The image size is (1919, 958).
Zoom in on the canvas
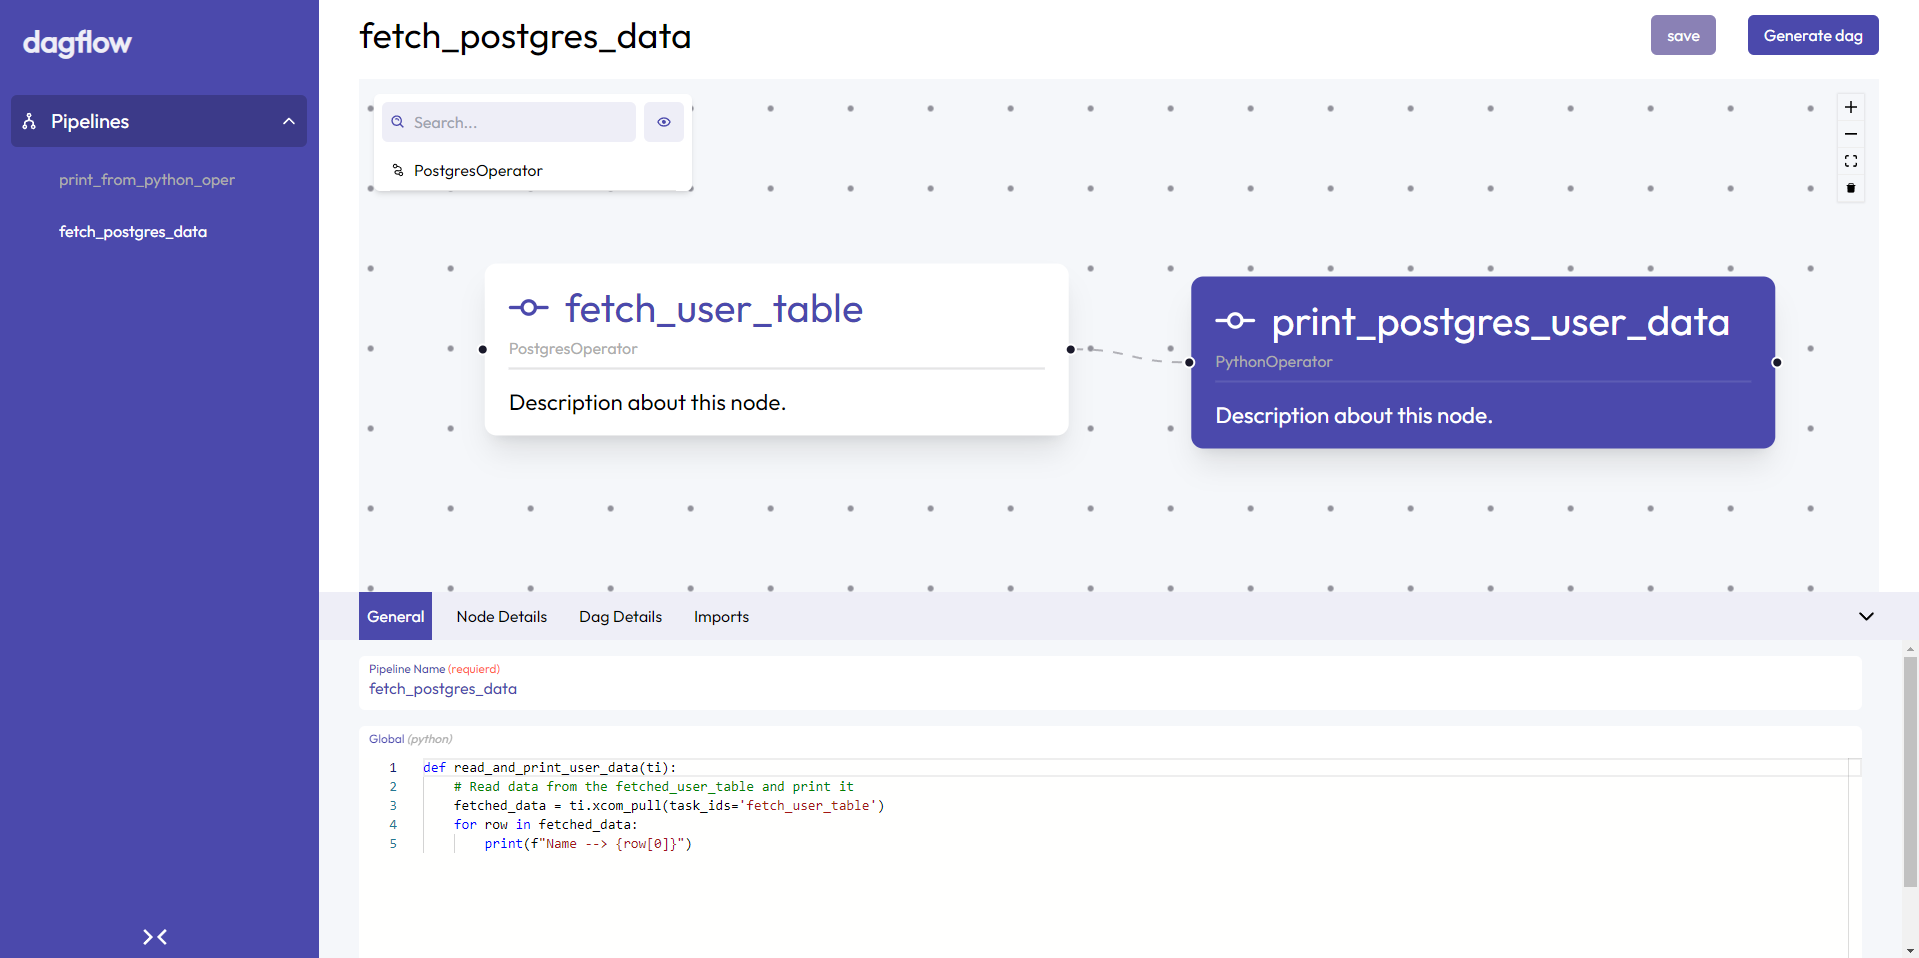[1851, 107]
